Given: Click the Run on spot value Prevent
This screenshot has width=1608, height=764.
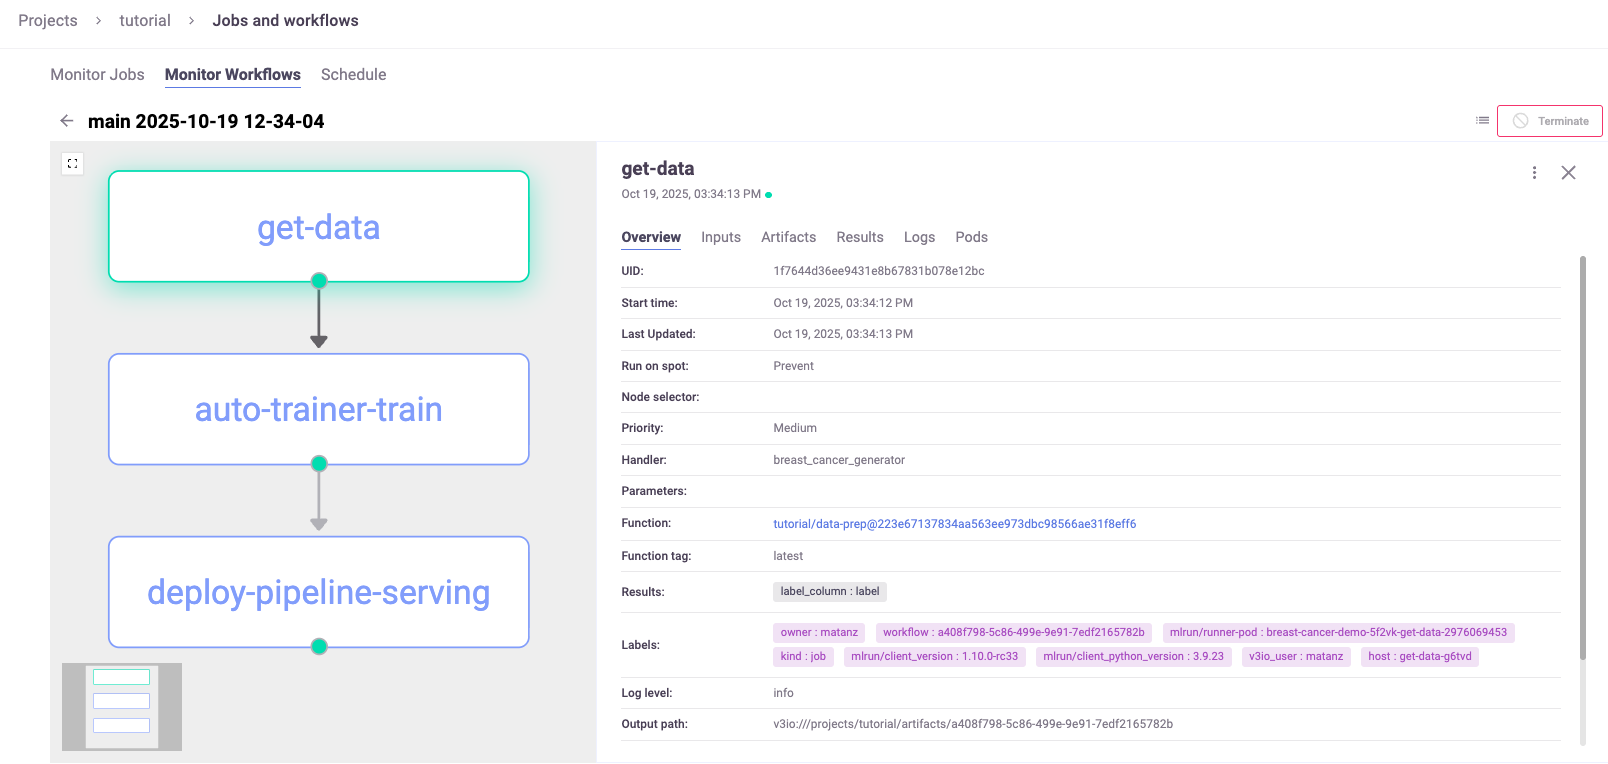Looking at the screenshot, I should click(793, 366).
